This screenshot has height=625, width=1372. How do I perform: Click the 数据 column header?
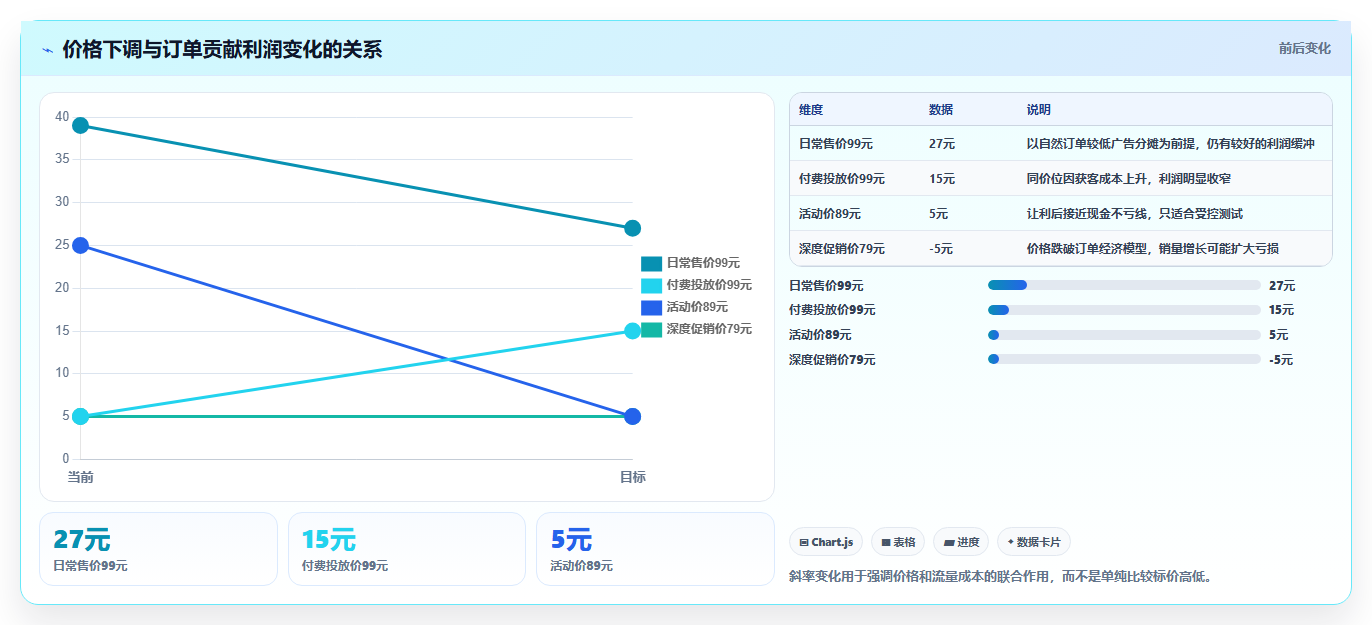pyautogui.click(x=941, y=110)
